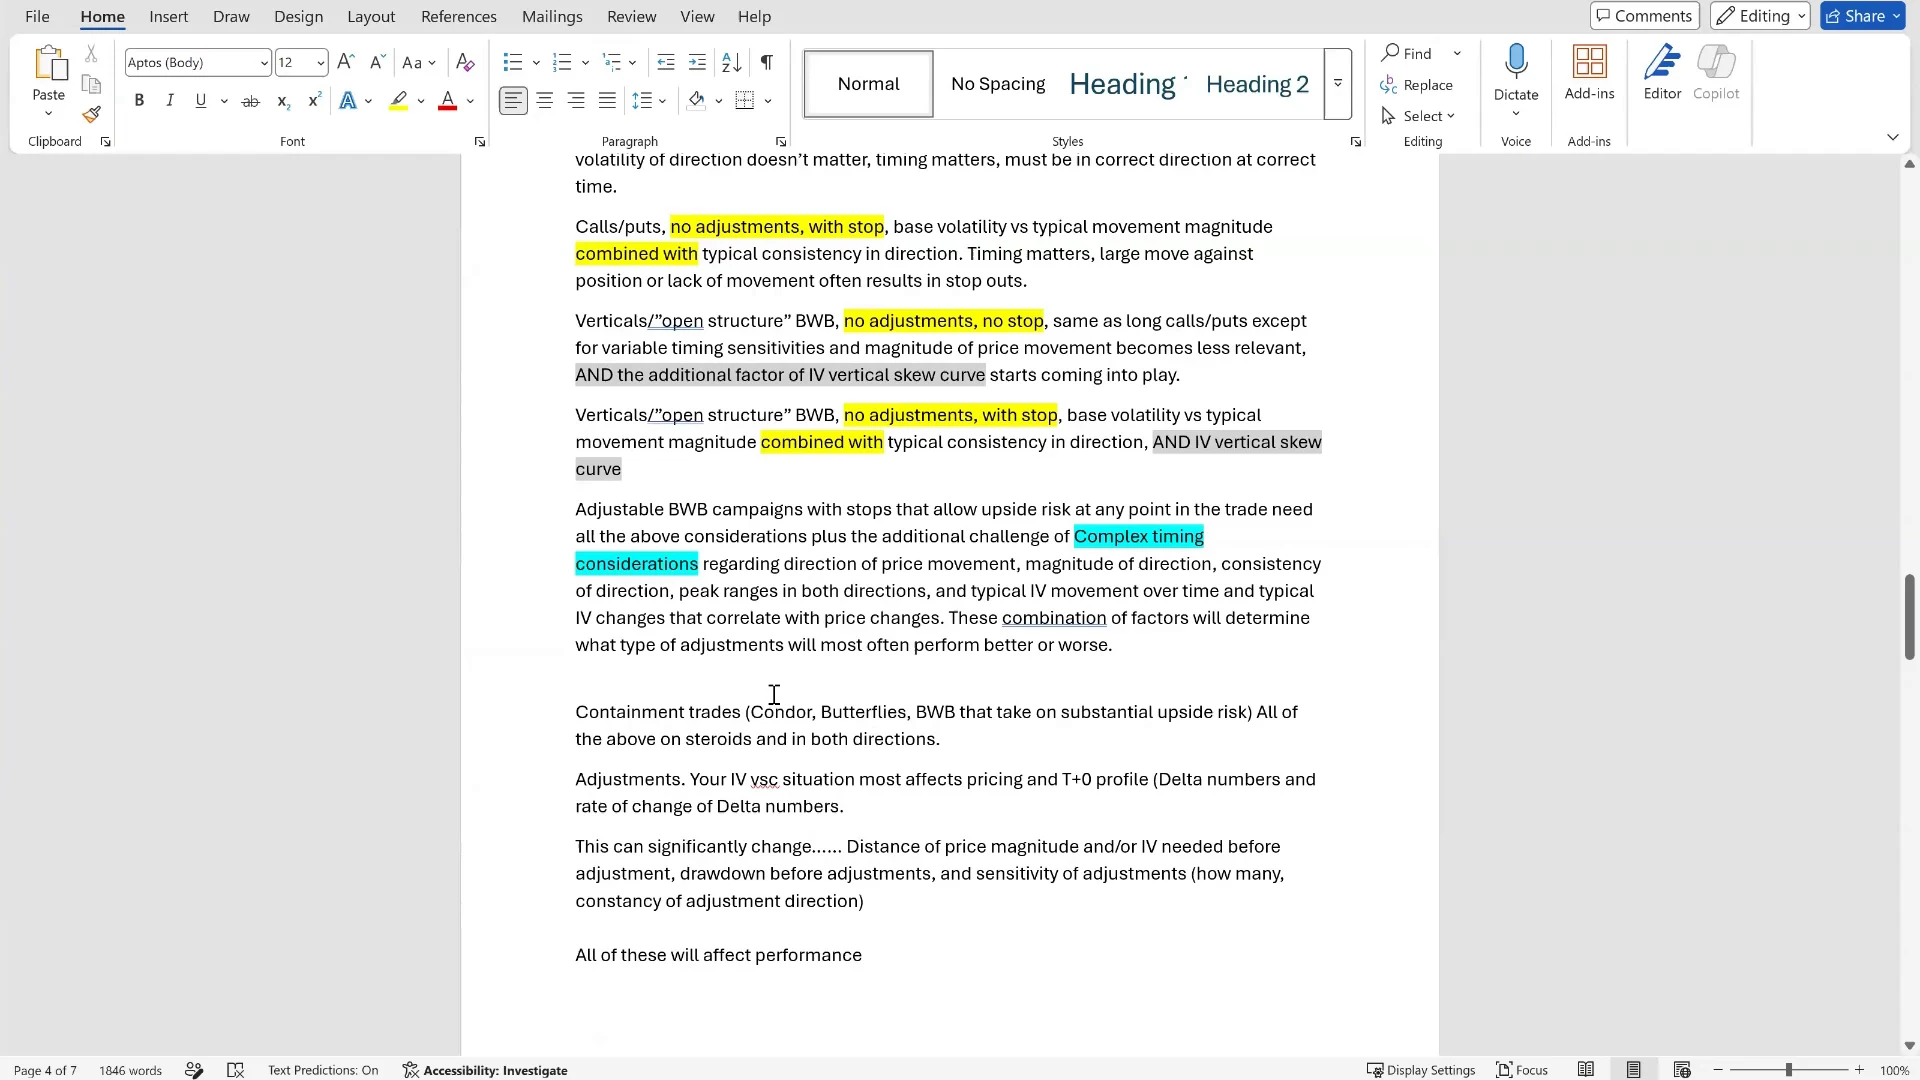Click the 1846 words count
The image size is (1920, 1080).
point(130,1070)
